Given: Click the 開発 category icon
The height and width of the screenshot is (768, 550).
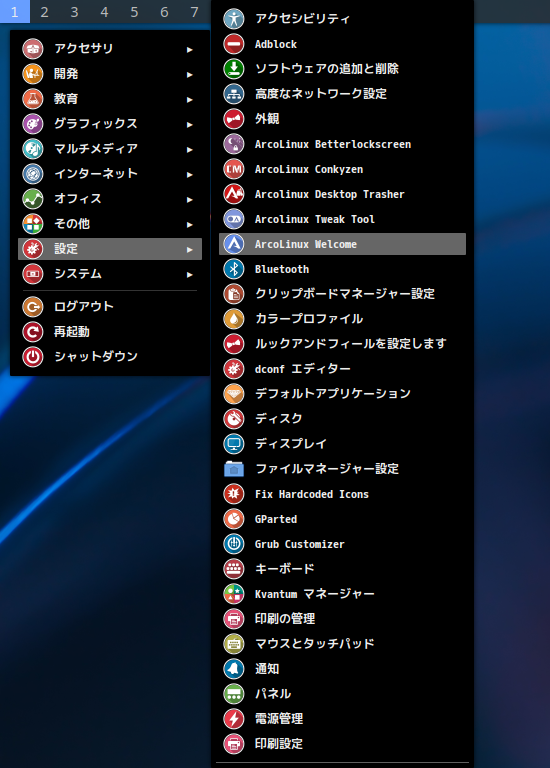Looking at the screenshot, I should click(x=33, y=74).
